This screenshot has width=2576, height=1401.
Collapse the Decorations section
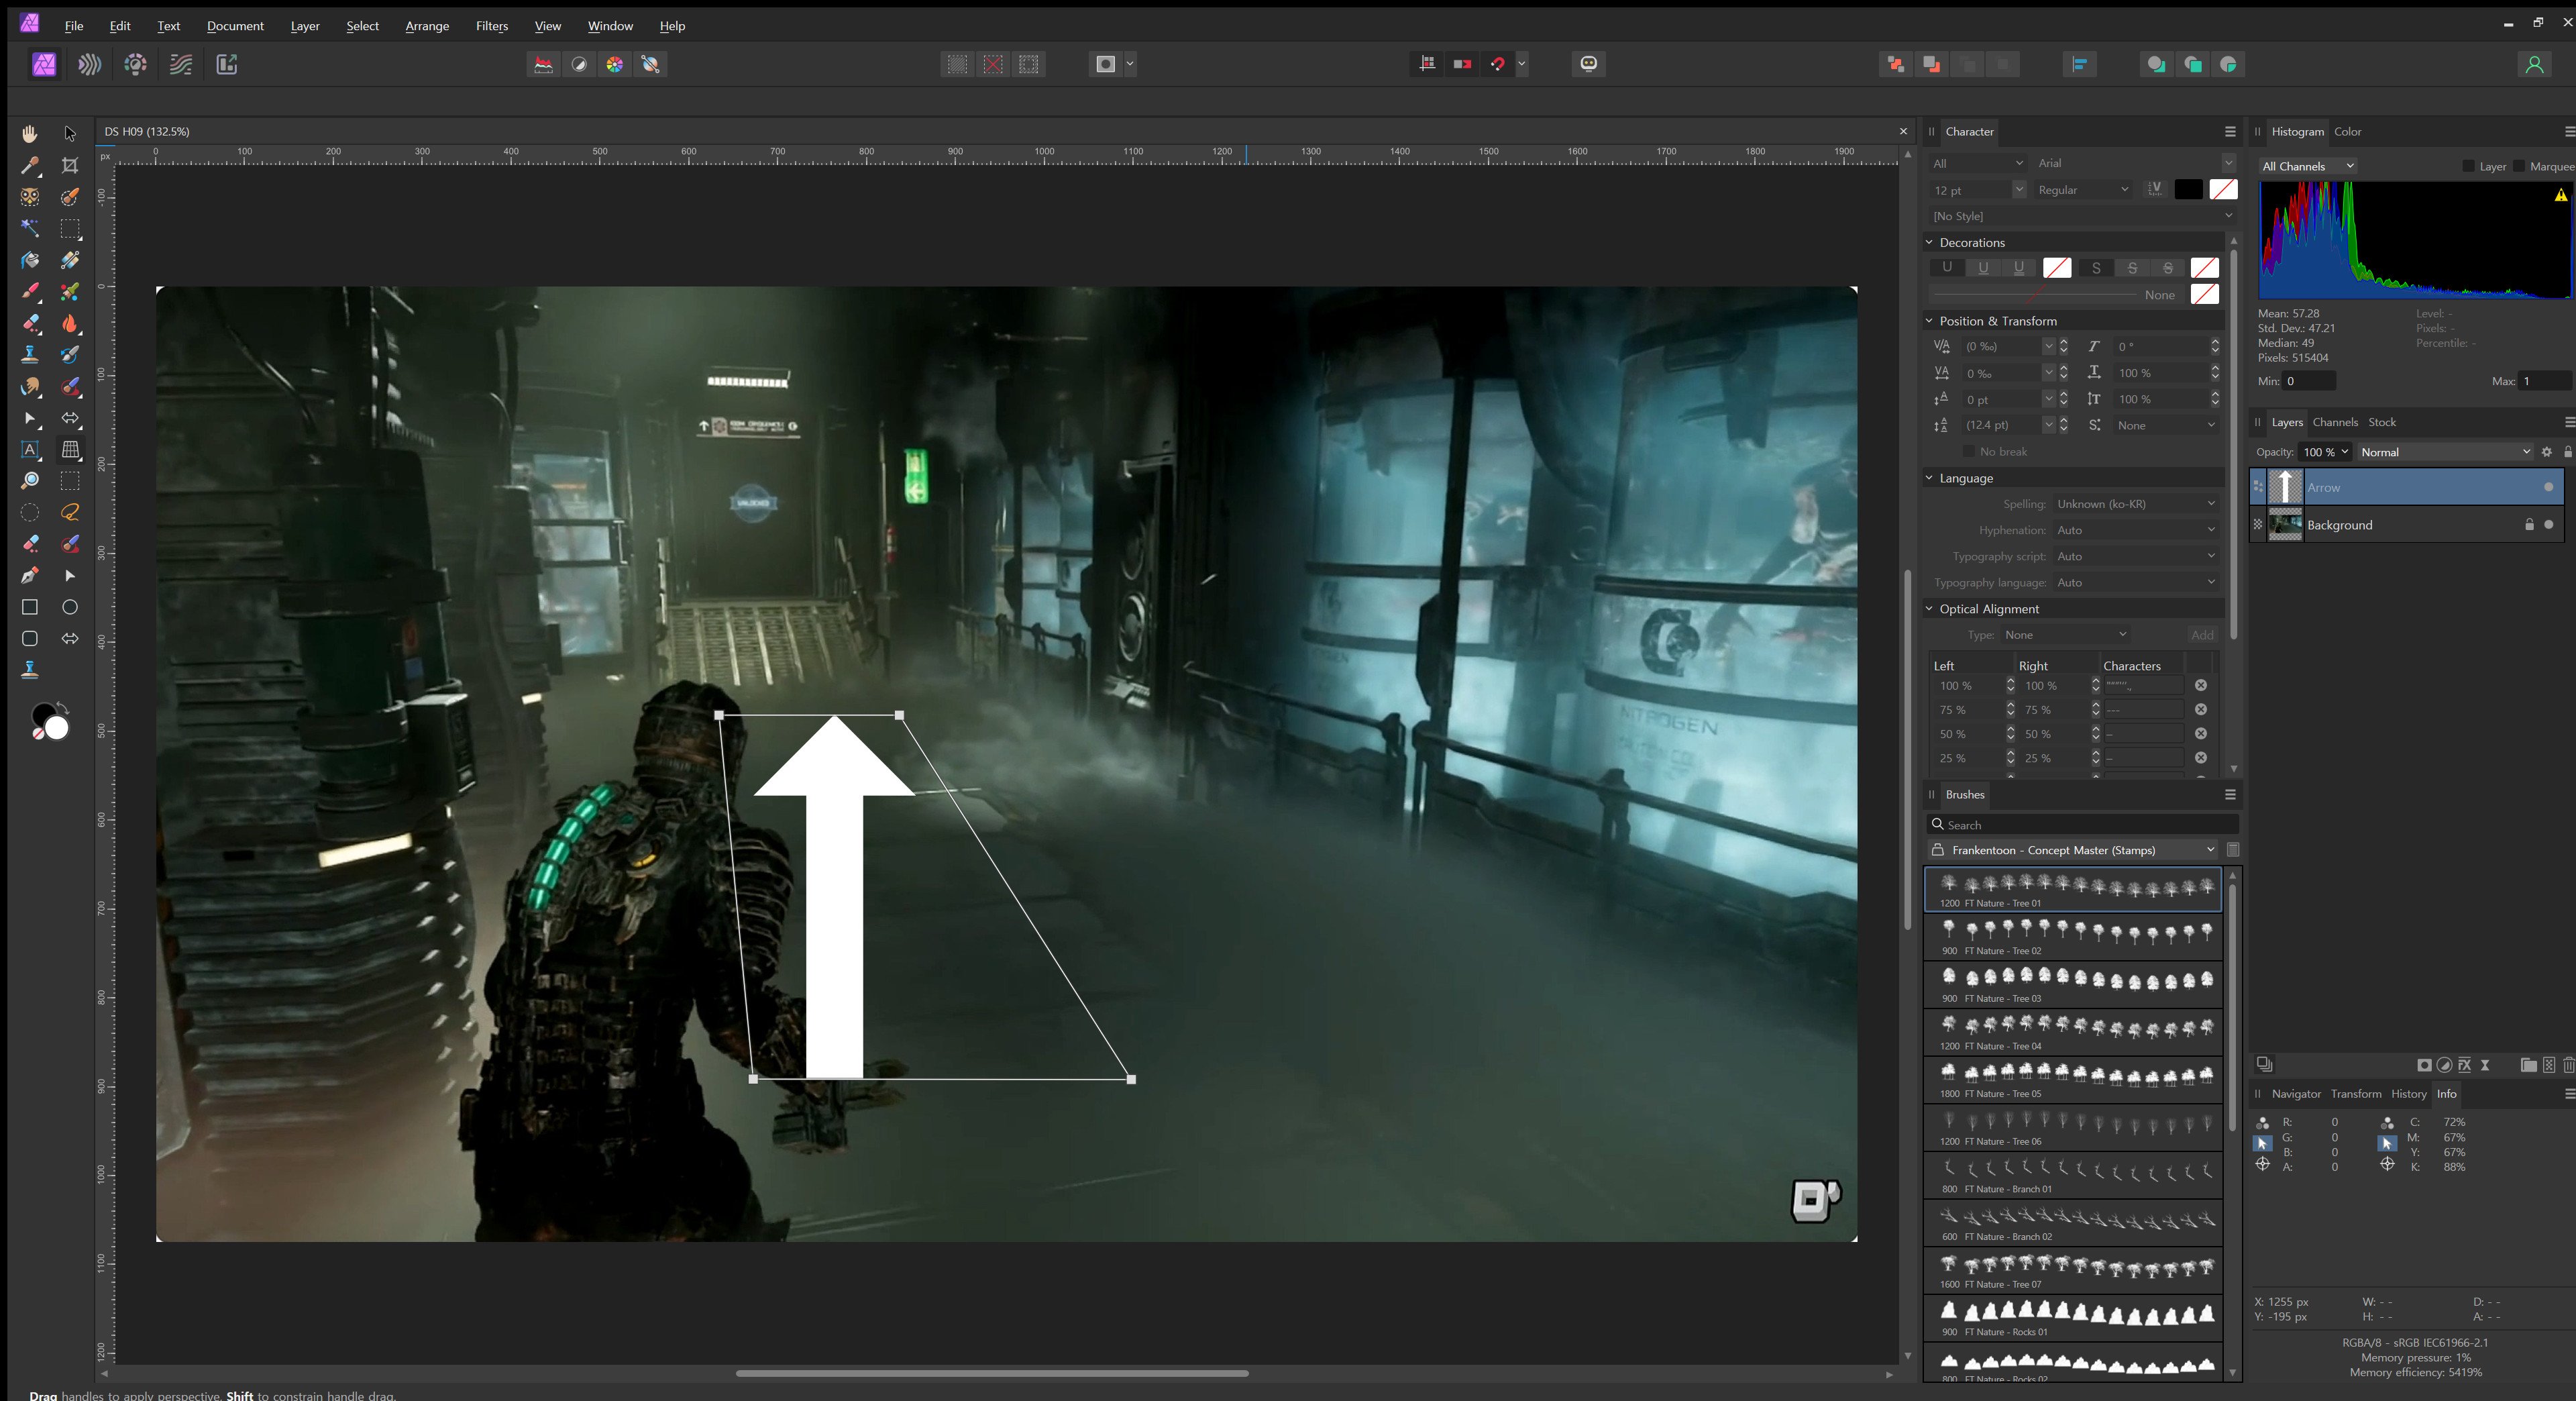click(1929, 242)
